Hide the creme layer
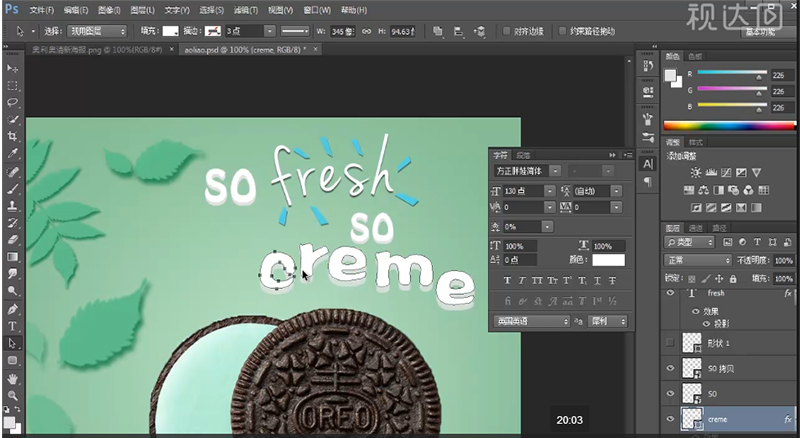 pos(670,419)
